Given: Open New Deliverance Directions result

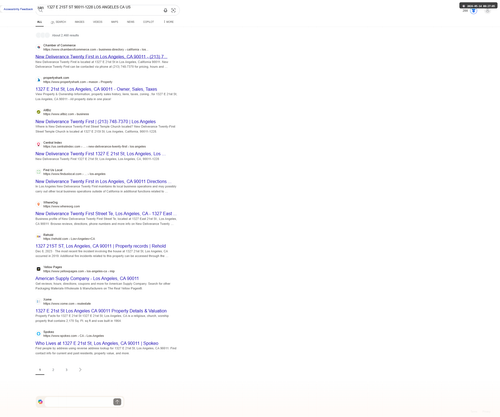Looking at the screenshot, I should (x=103, y=181).
